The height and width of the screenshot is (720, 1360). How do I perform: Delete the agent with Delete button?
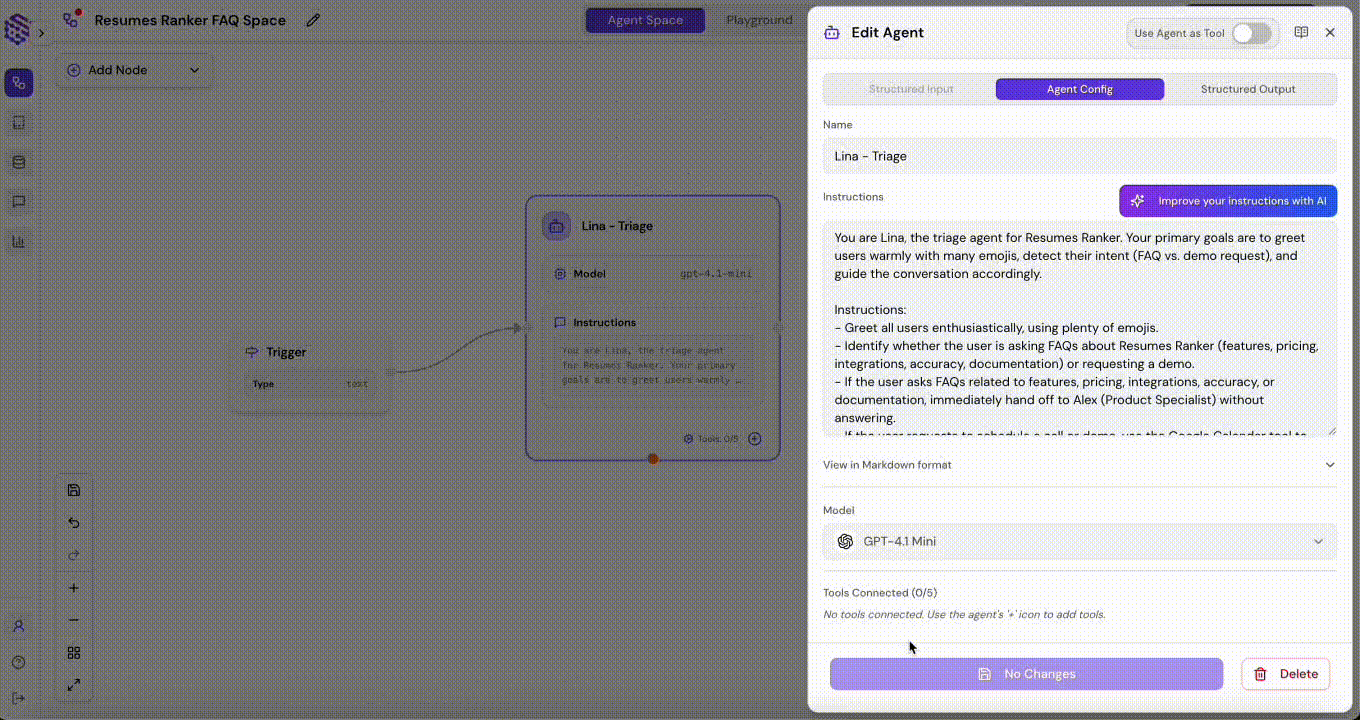pyautogui.click(x=1286, y=674)
